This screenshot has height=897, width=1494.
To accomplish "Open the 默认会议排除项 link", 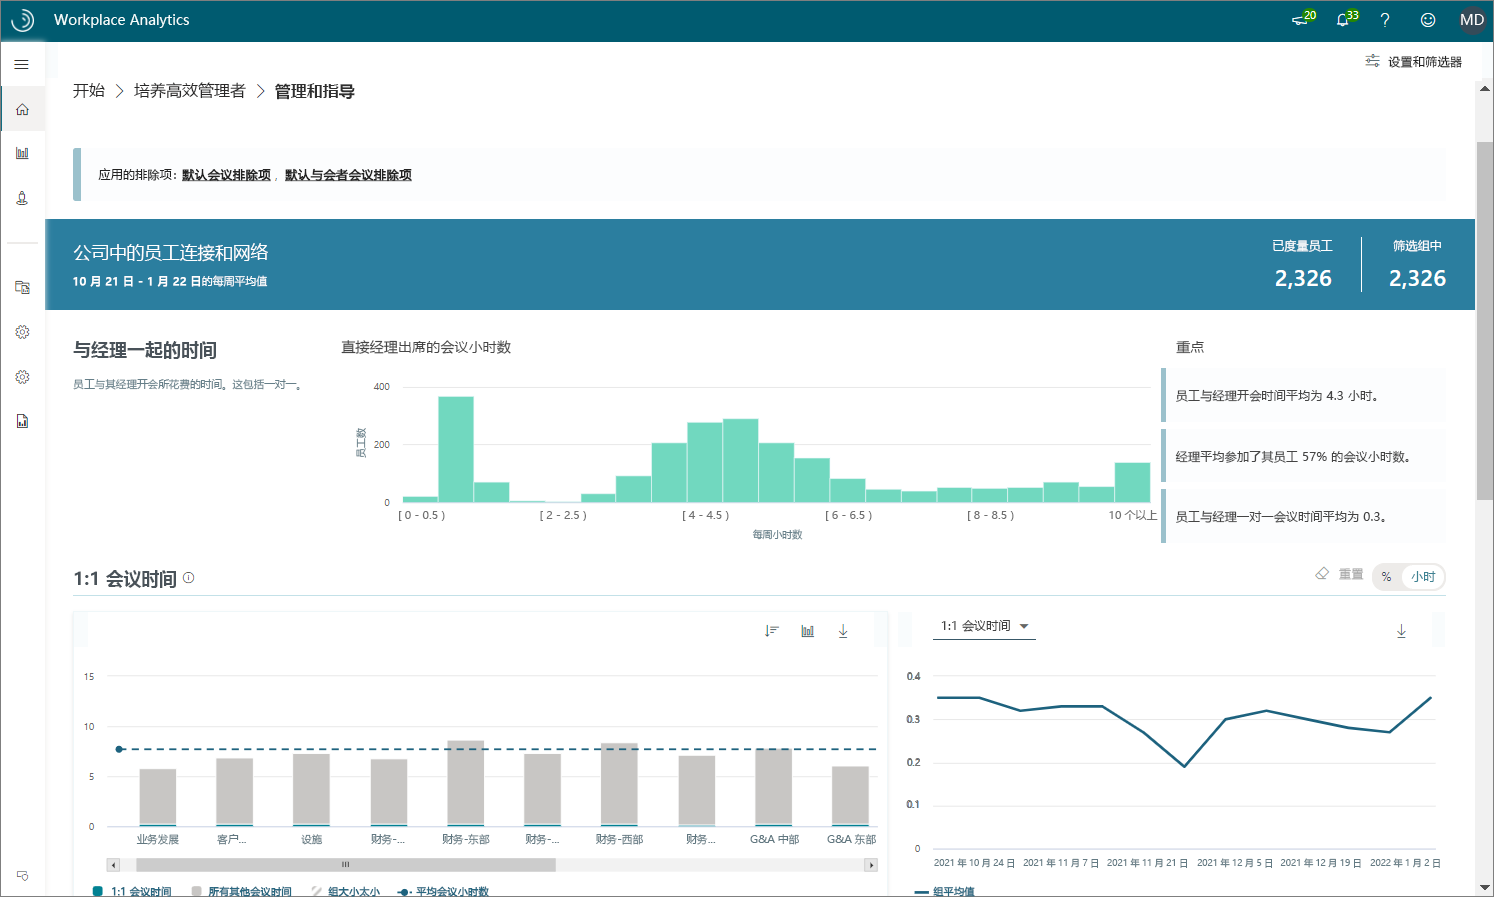I will click(226, 175).
